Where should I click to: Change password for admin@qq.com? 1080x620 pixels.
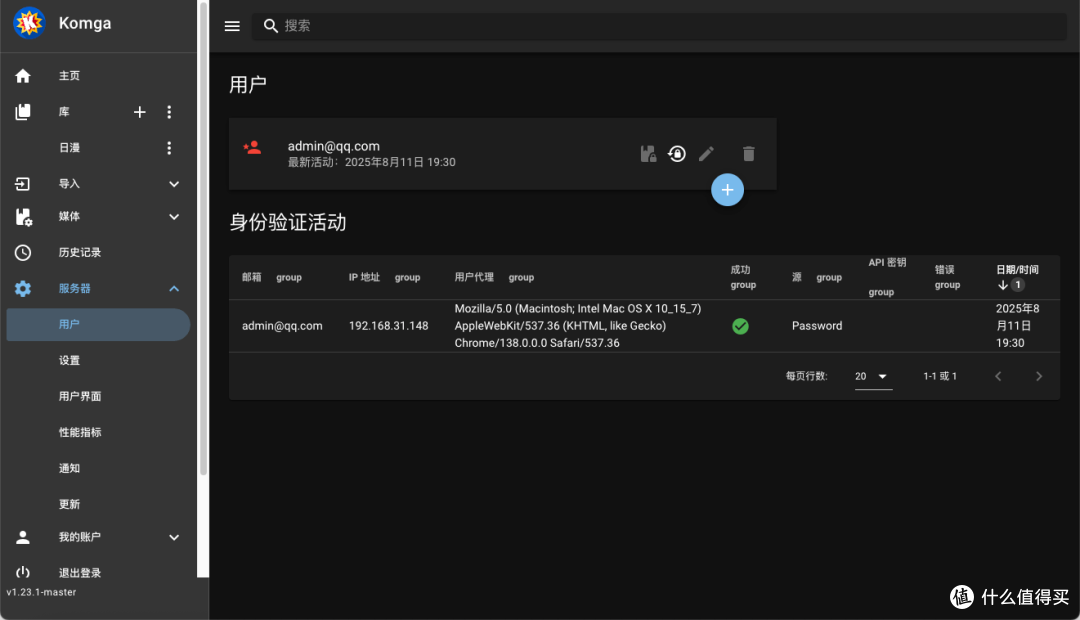point(677,154)
